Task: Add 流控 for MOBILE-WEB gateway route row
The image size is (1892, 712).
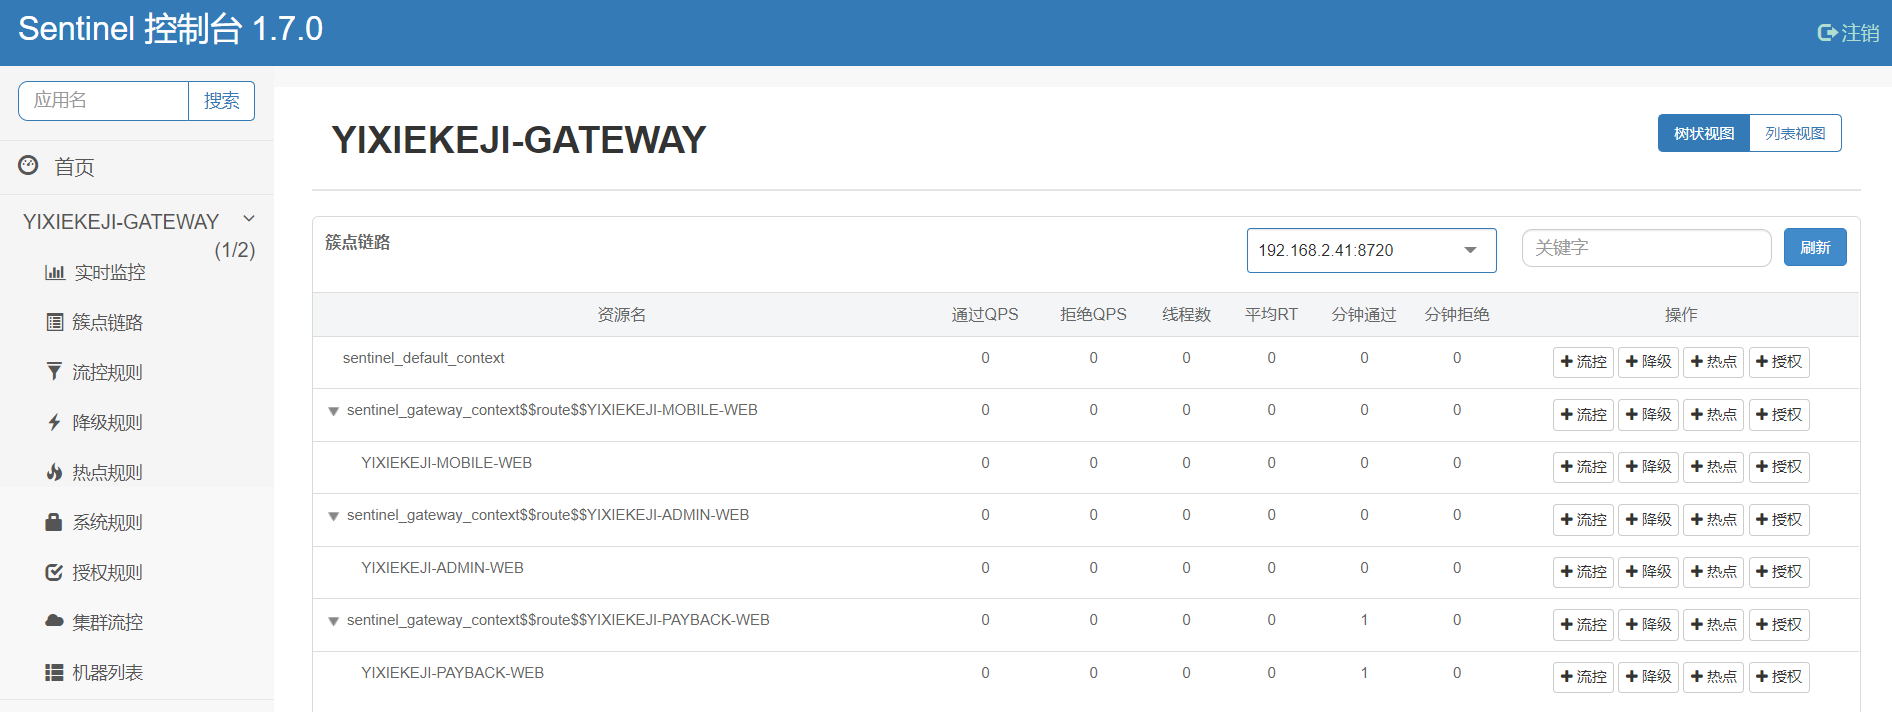Action: point(1583,415)
